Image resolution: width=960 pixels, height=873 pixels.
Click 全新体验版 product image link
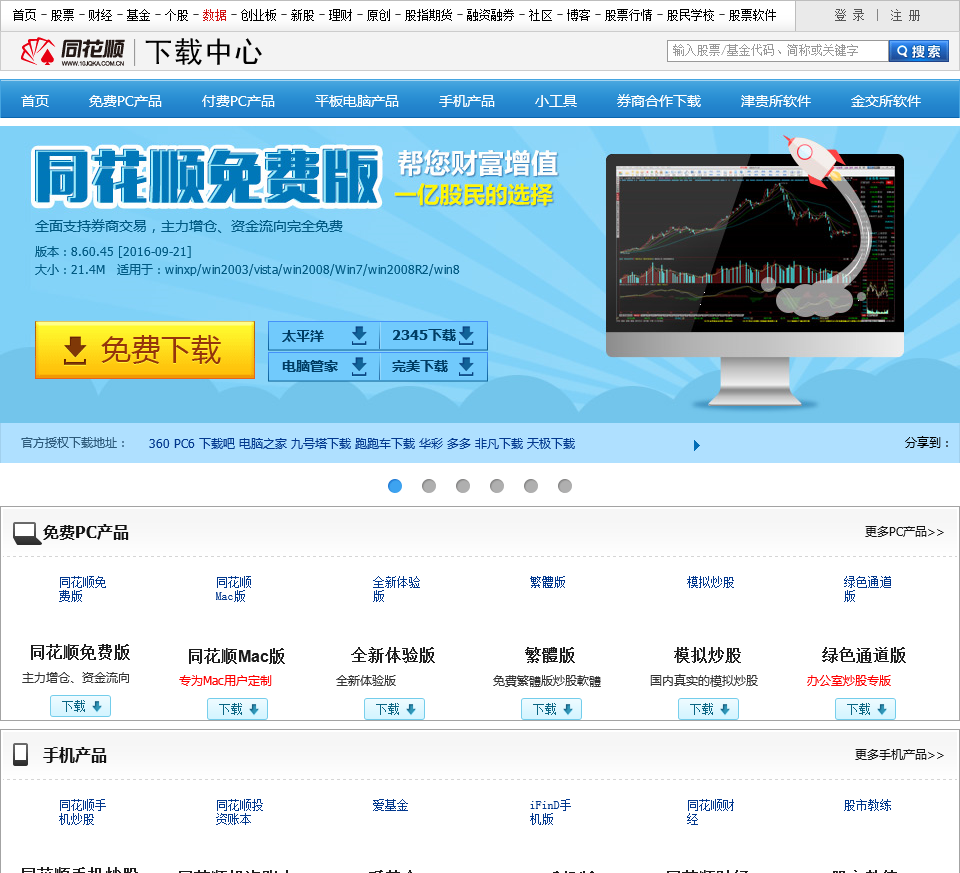pyautogui.click(x=396, y=589)
